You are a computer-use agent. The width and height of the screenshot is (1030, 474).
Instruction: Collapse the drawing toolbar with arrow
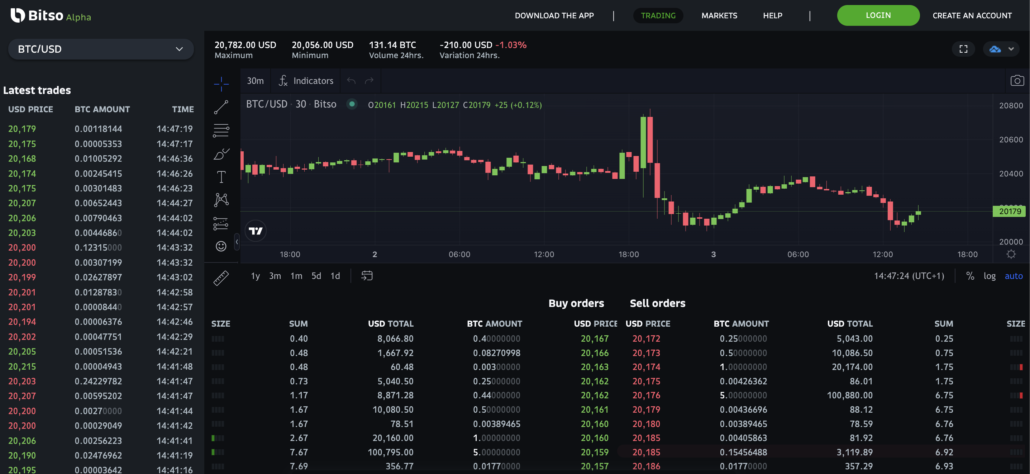pos(237,242)
